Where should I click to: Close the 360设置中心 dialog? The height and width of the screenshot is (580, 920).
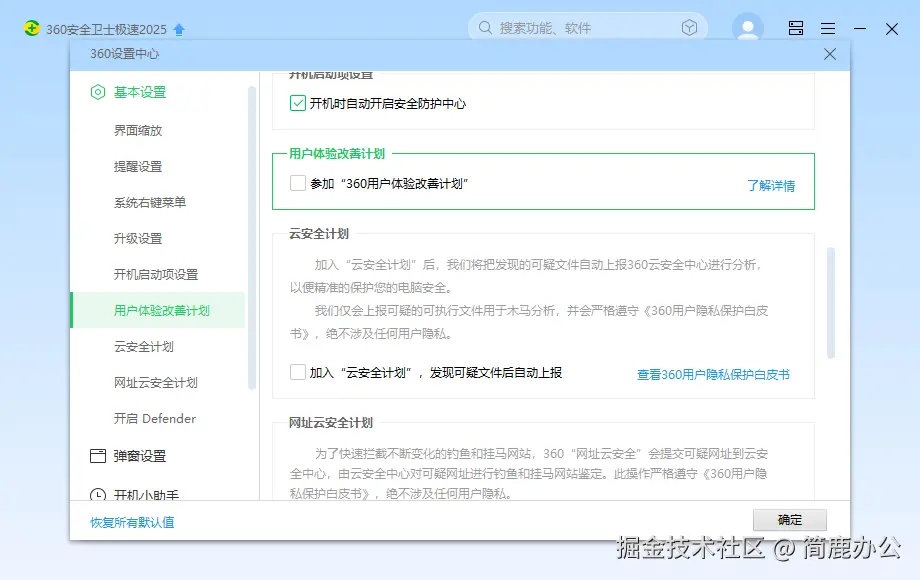(x=830, y=54)
